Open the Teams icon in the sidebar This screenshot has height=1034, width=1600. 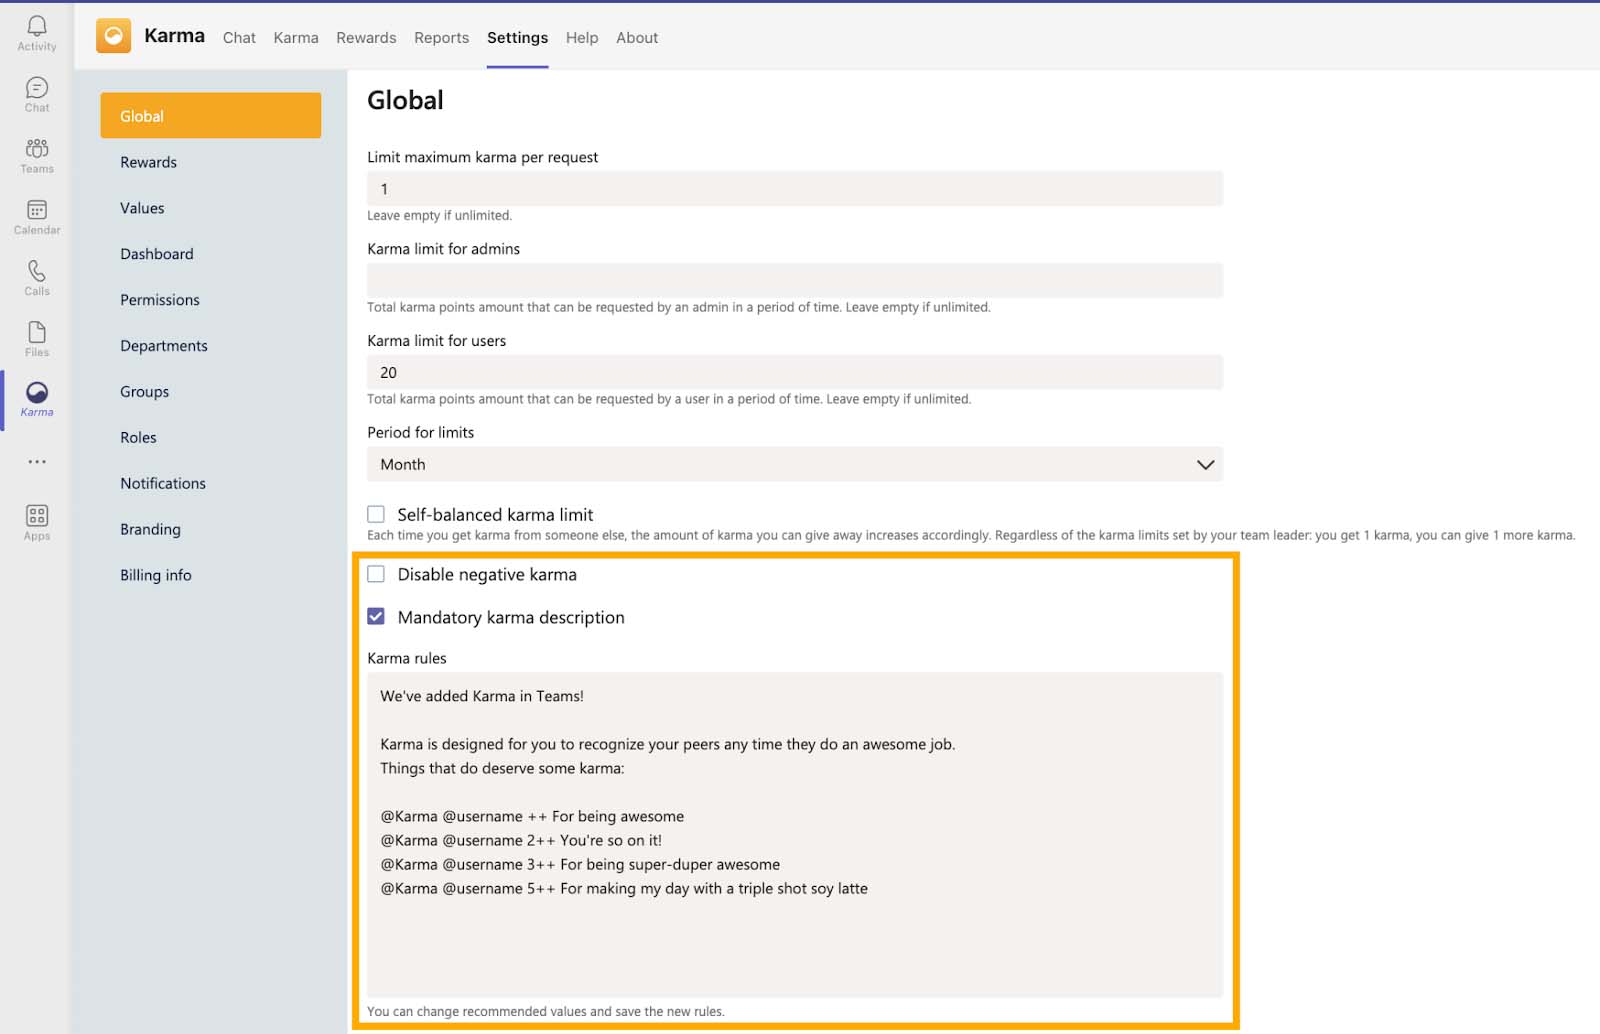point(36,155)
